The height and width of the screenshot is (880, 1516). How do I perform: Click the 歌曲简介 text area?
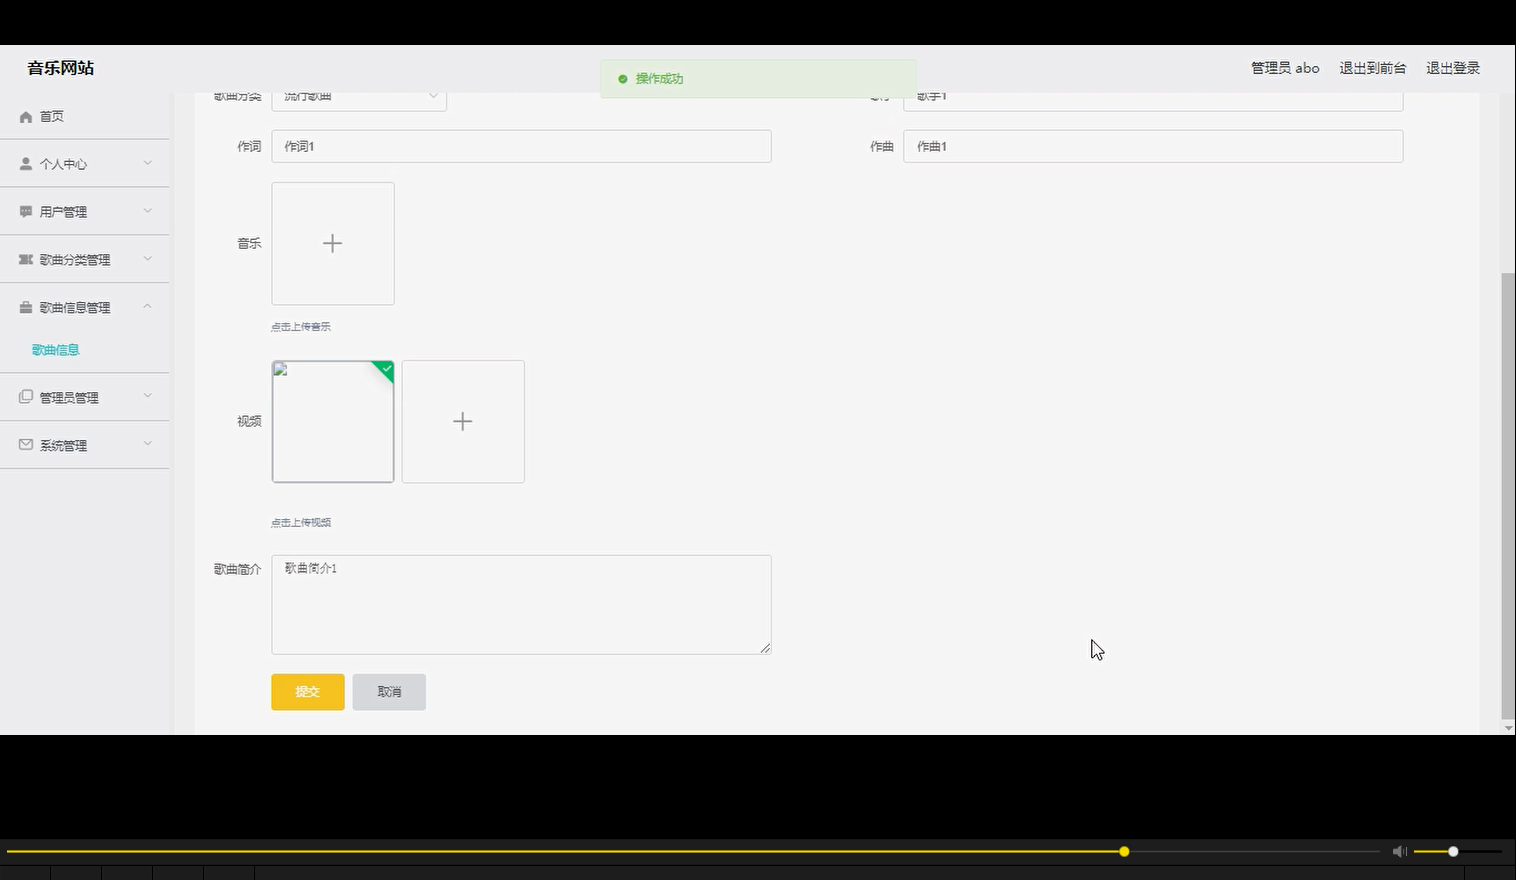point(521,605)
